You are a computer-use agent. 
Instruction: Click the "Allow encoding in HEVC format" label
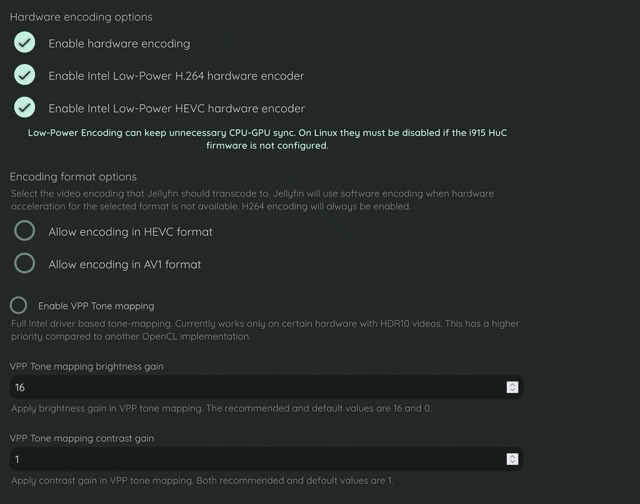pos(130,231)
